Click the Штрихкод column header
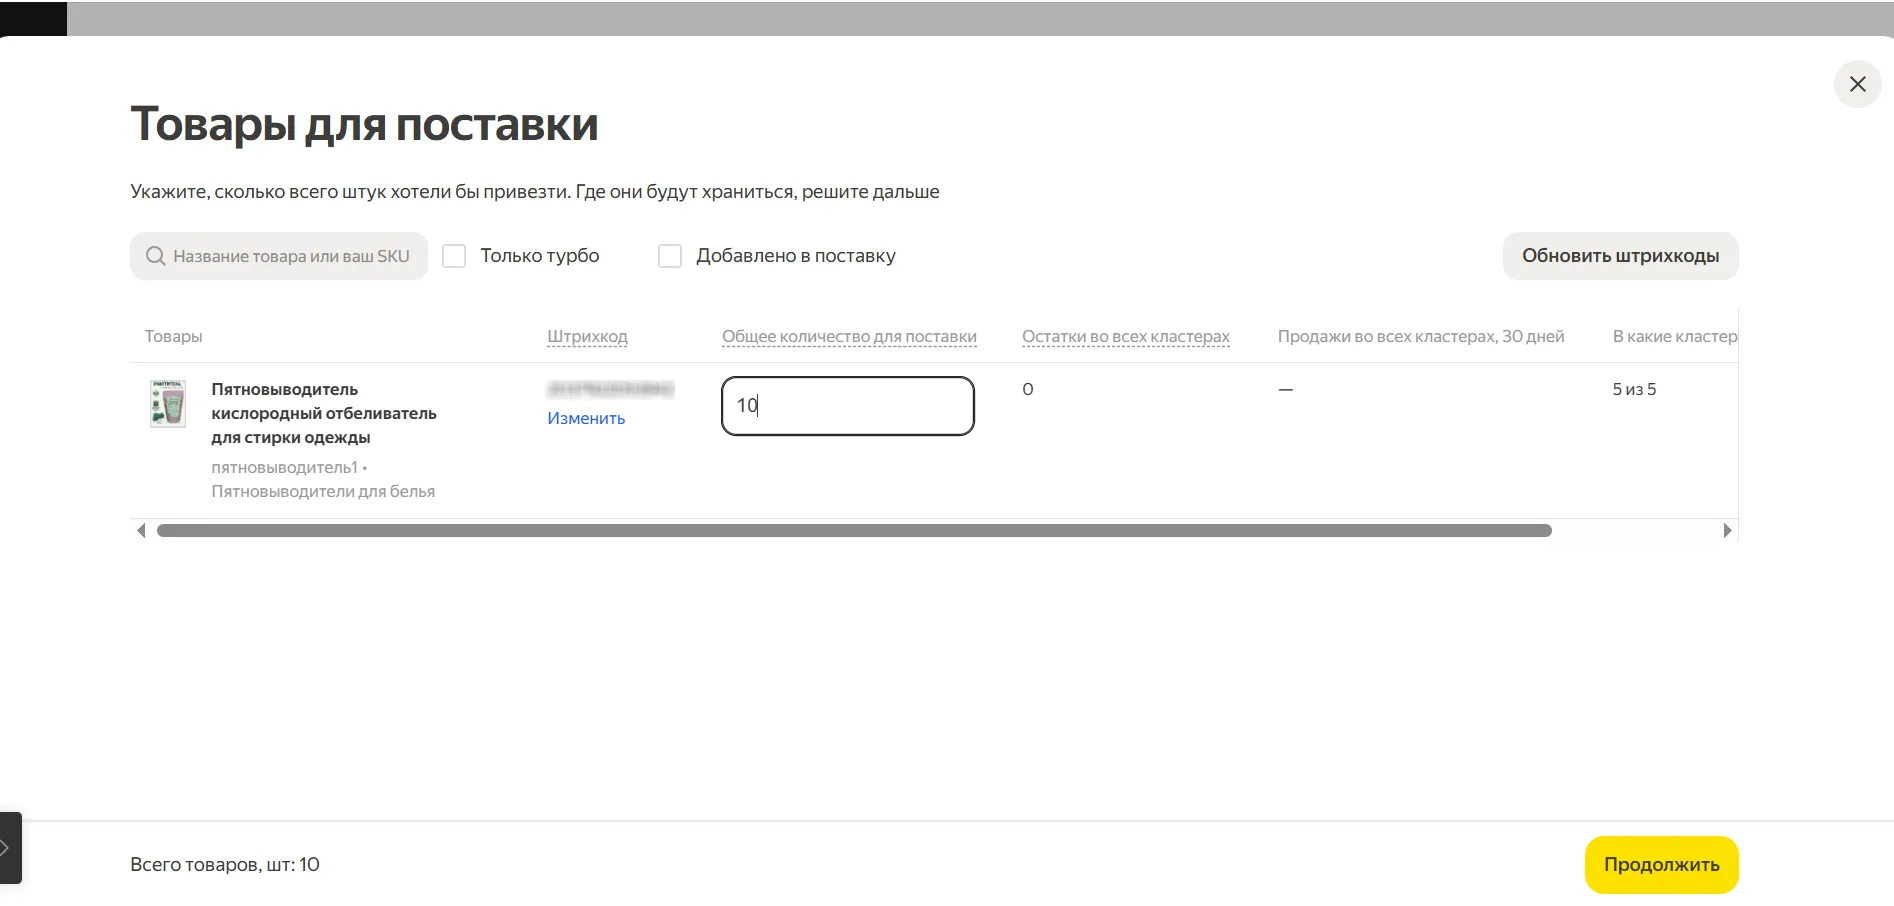 (x=587, y=336)
